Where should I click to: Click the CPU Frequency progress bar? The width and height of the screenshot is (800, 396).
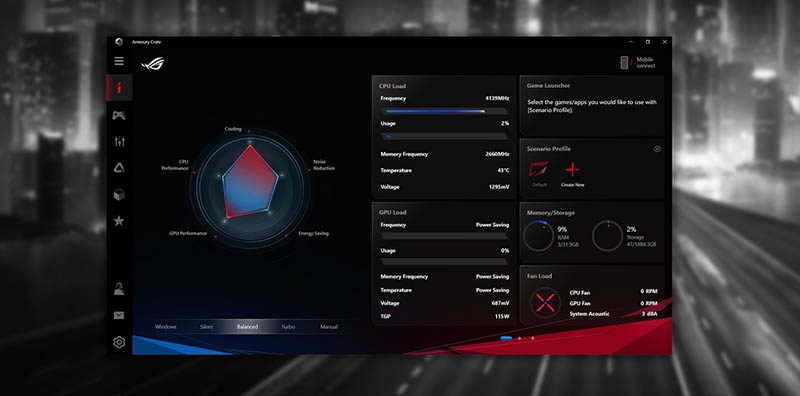[x=445, y=111]
